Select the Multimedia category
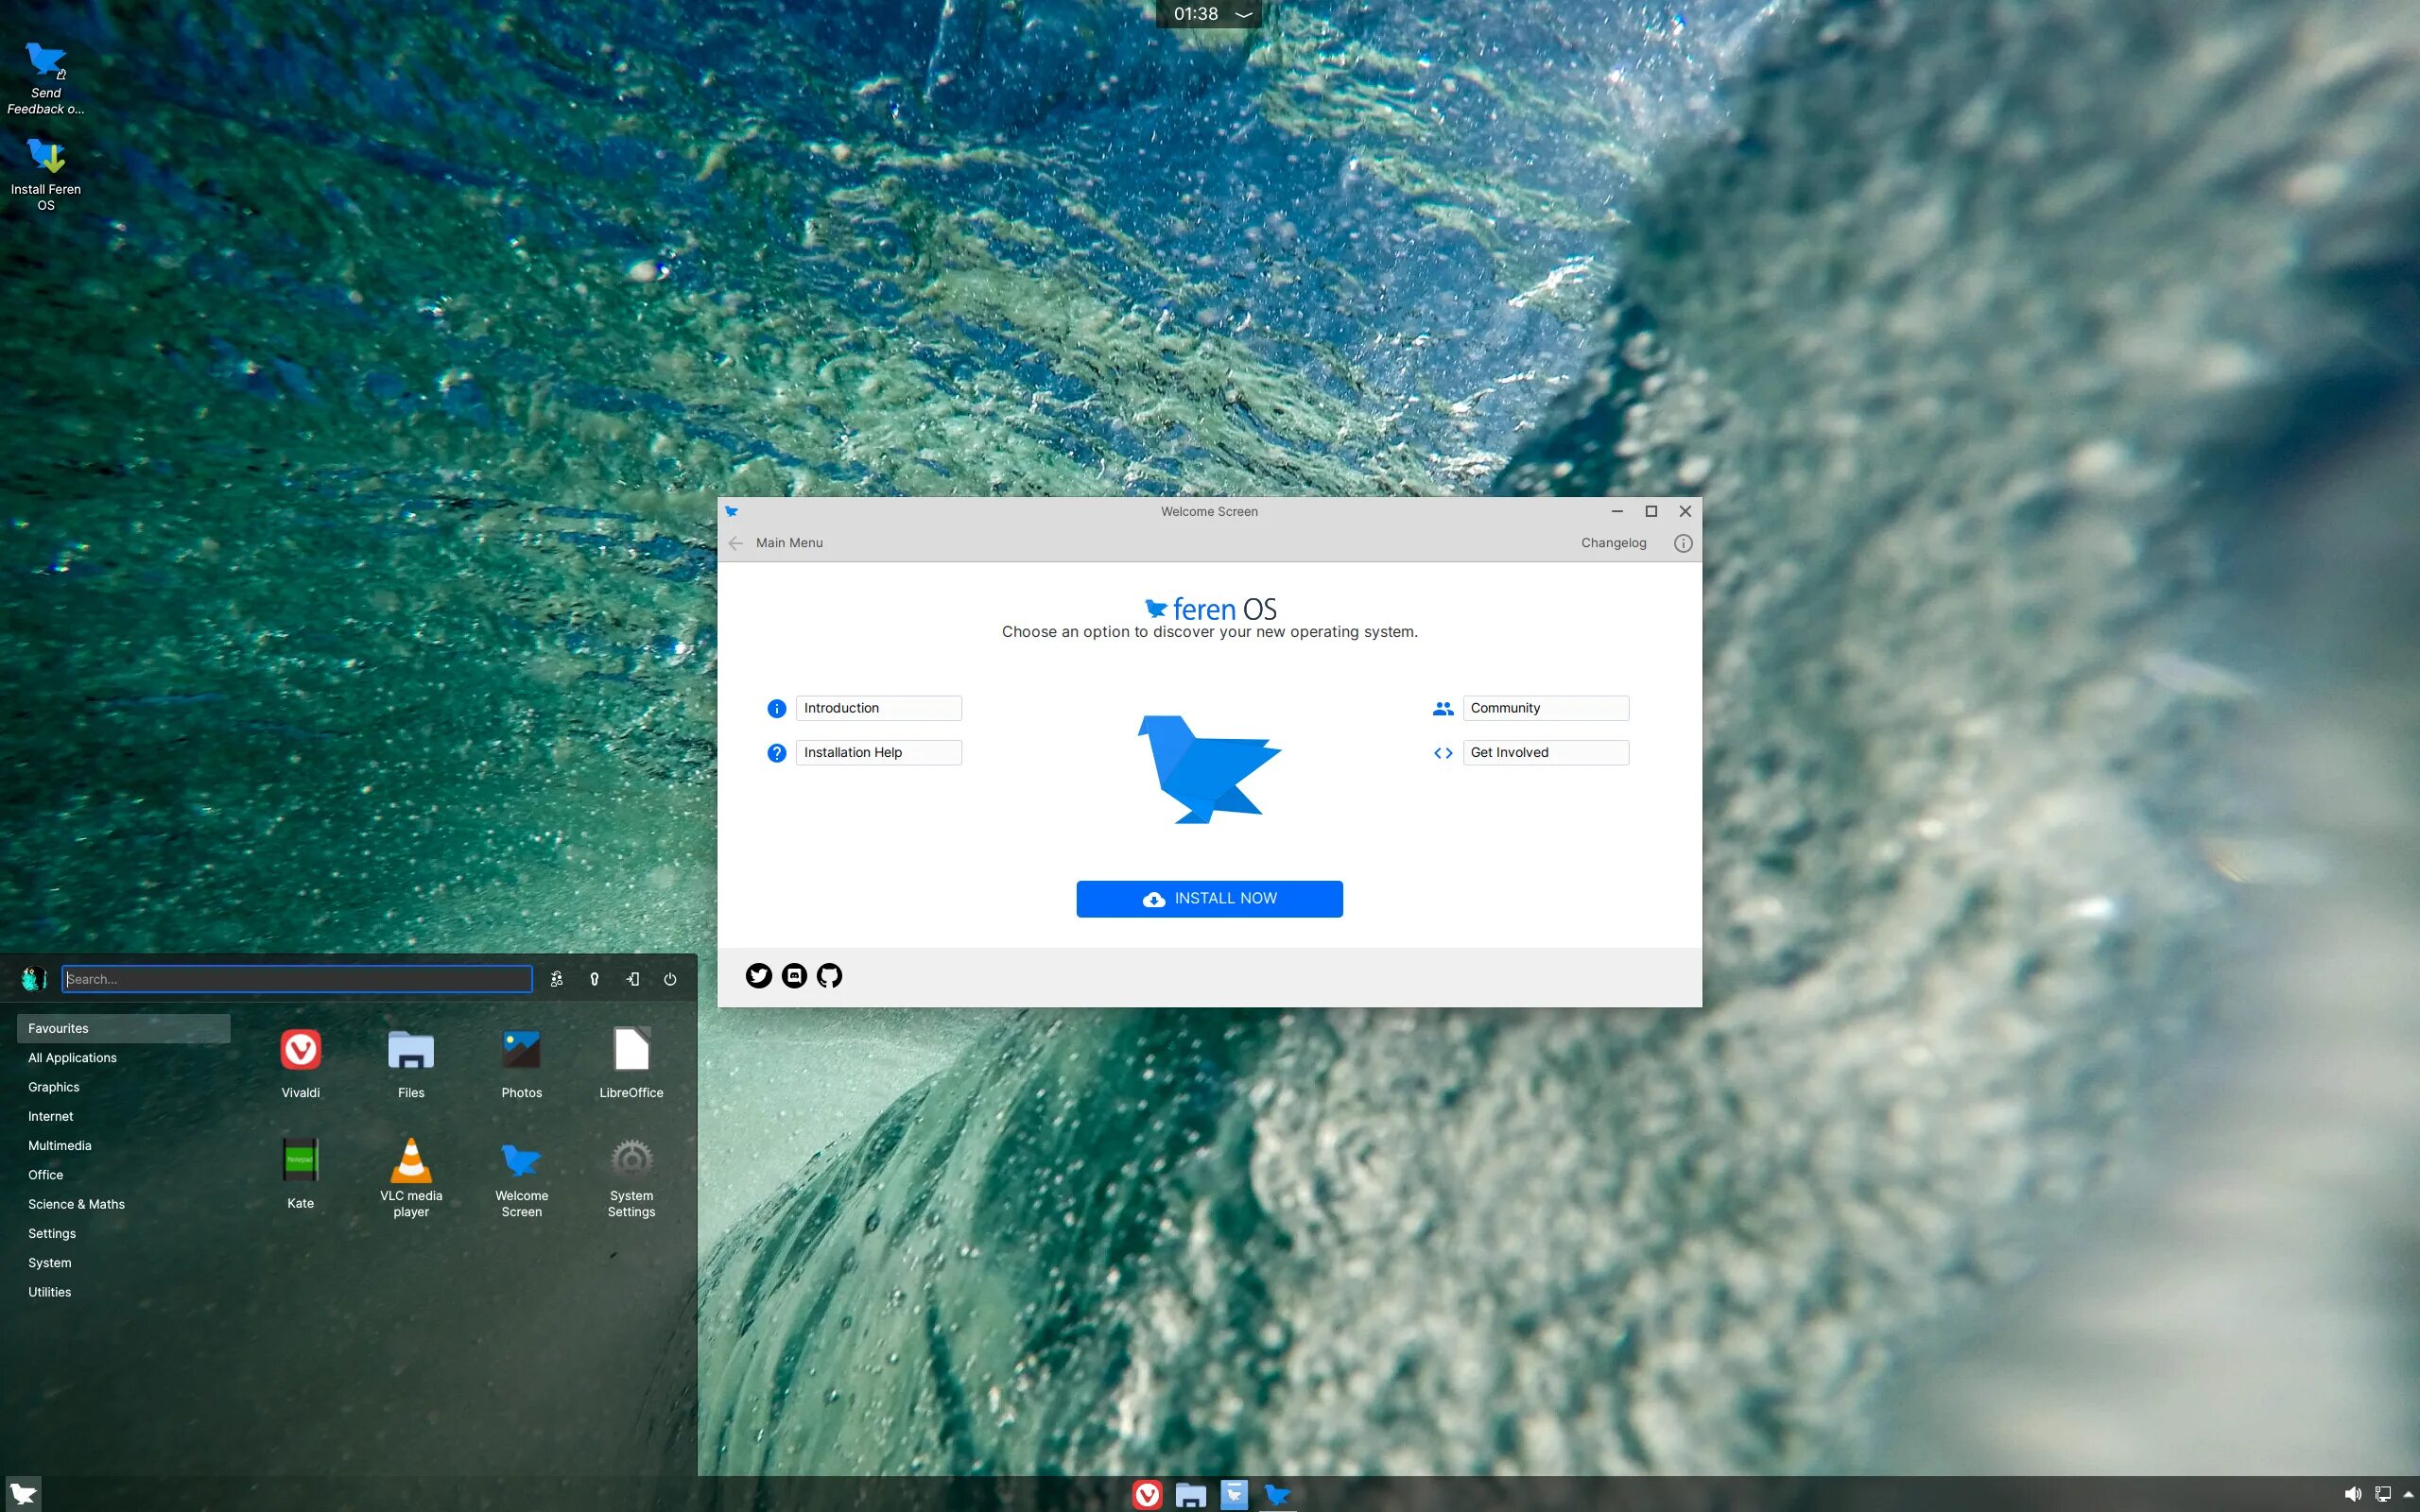 tap(123, 1145)
